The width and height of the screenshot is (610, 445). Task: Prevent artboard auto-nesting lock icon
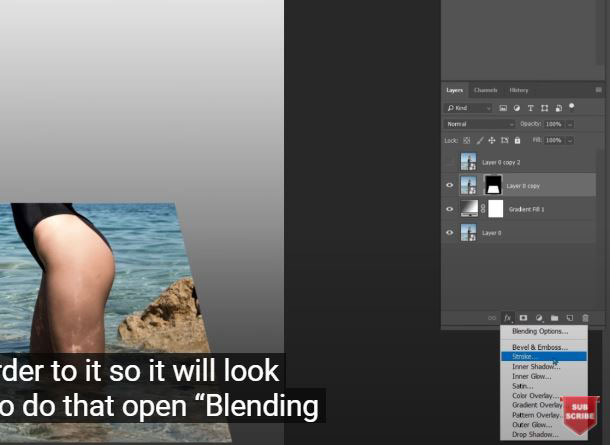[505, 140]
